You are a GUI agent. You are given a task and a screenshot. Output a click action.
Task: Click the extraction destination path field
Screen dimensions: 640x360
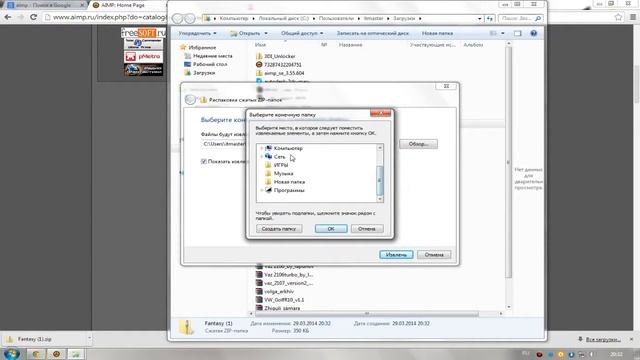point(224,144)
